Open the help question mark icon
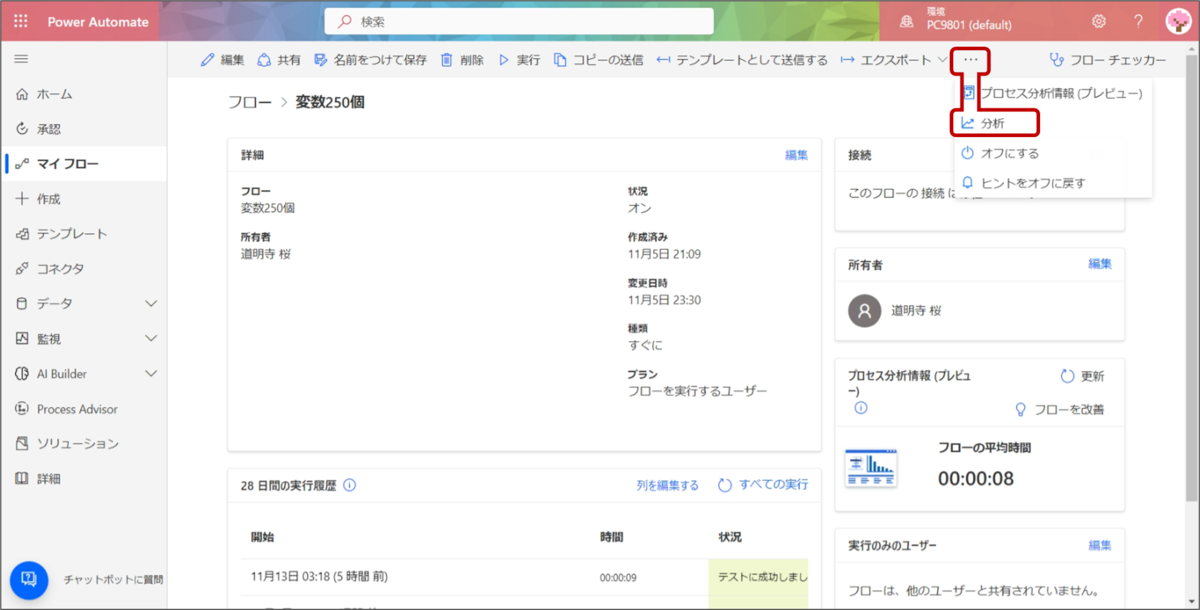This screenshot has height=610, width=1200. (x=1138, y=21)
